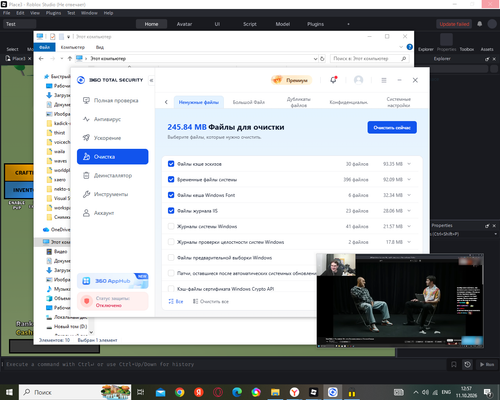Uncheck Файлы кэше эскизов
Viewport: 500px width, 400px height.
(x=171, y=164)
